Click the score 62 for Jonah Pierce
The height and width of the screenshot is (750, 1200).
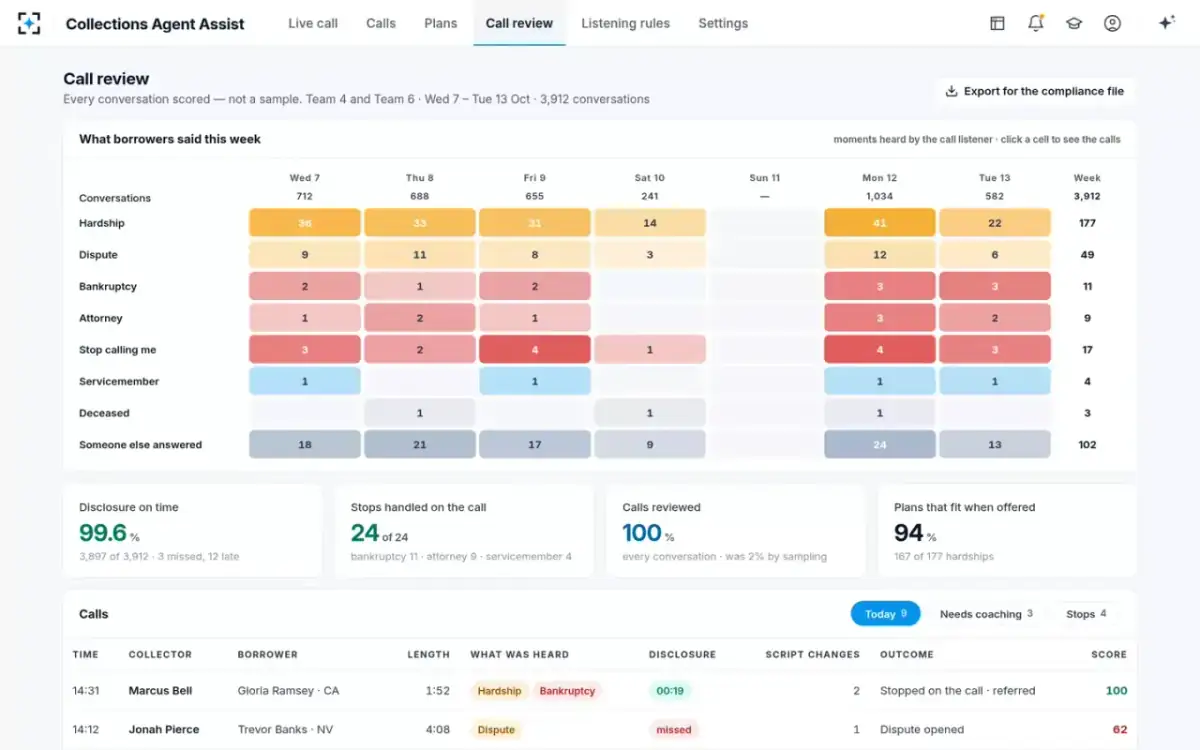click(x=1120, y=730)
